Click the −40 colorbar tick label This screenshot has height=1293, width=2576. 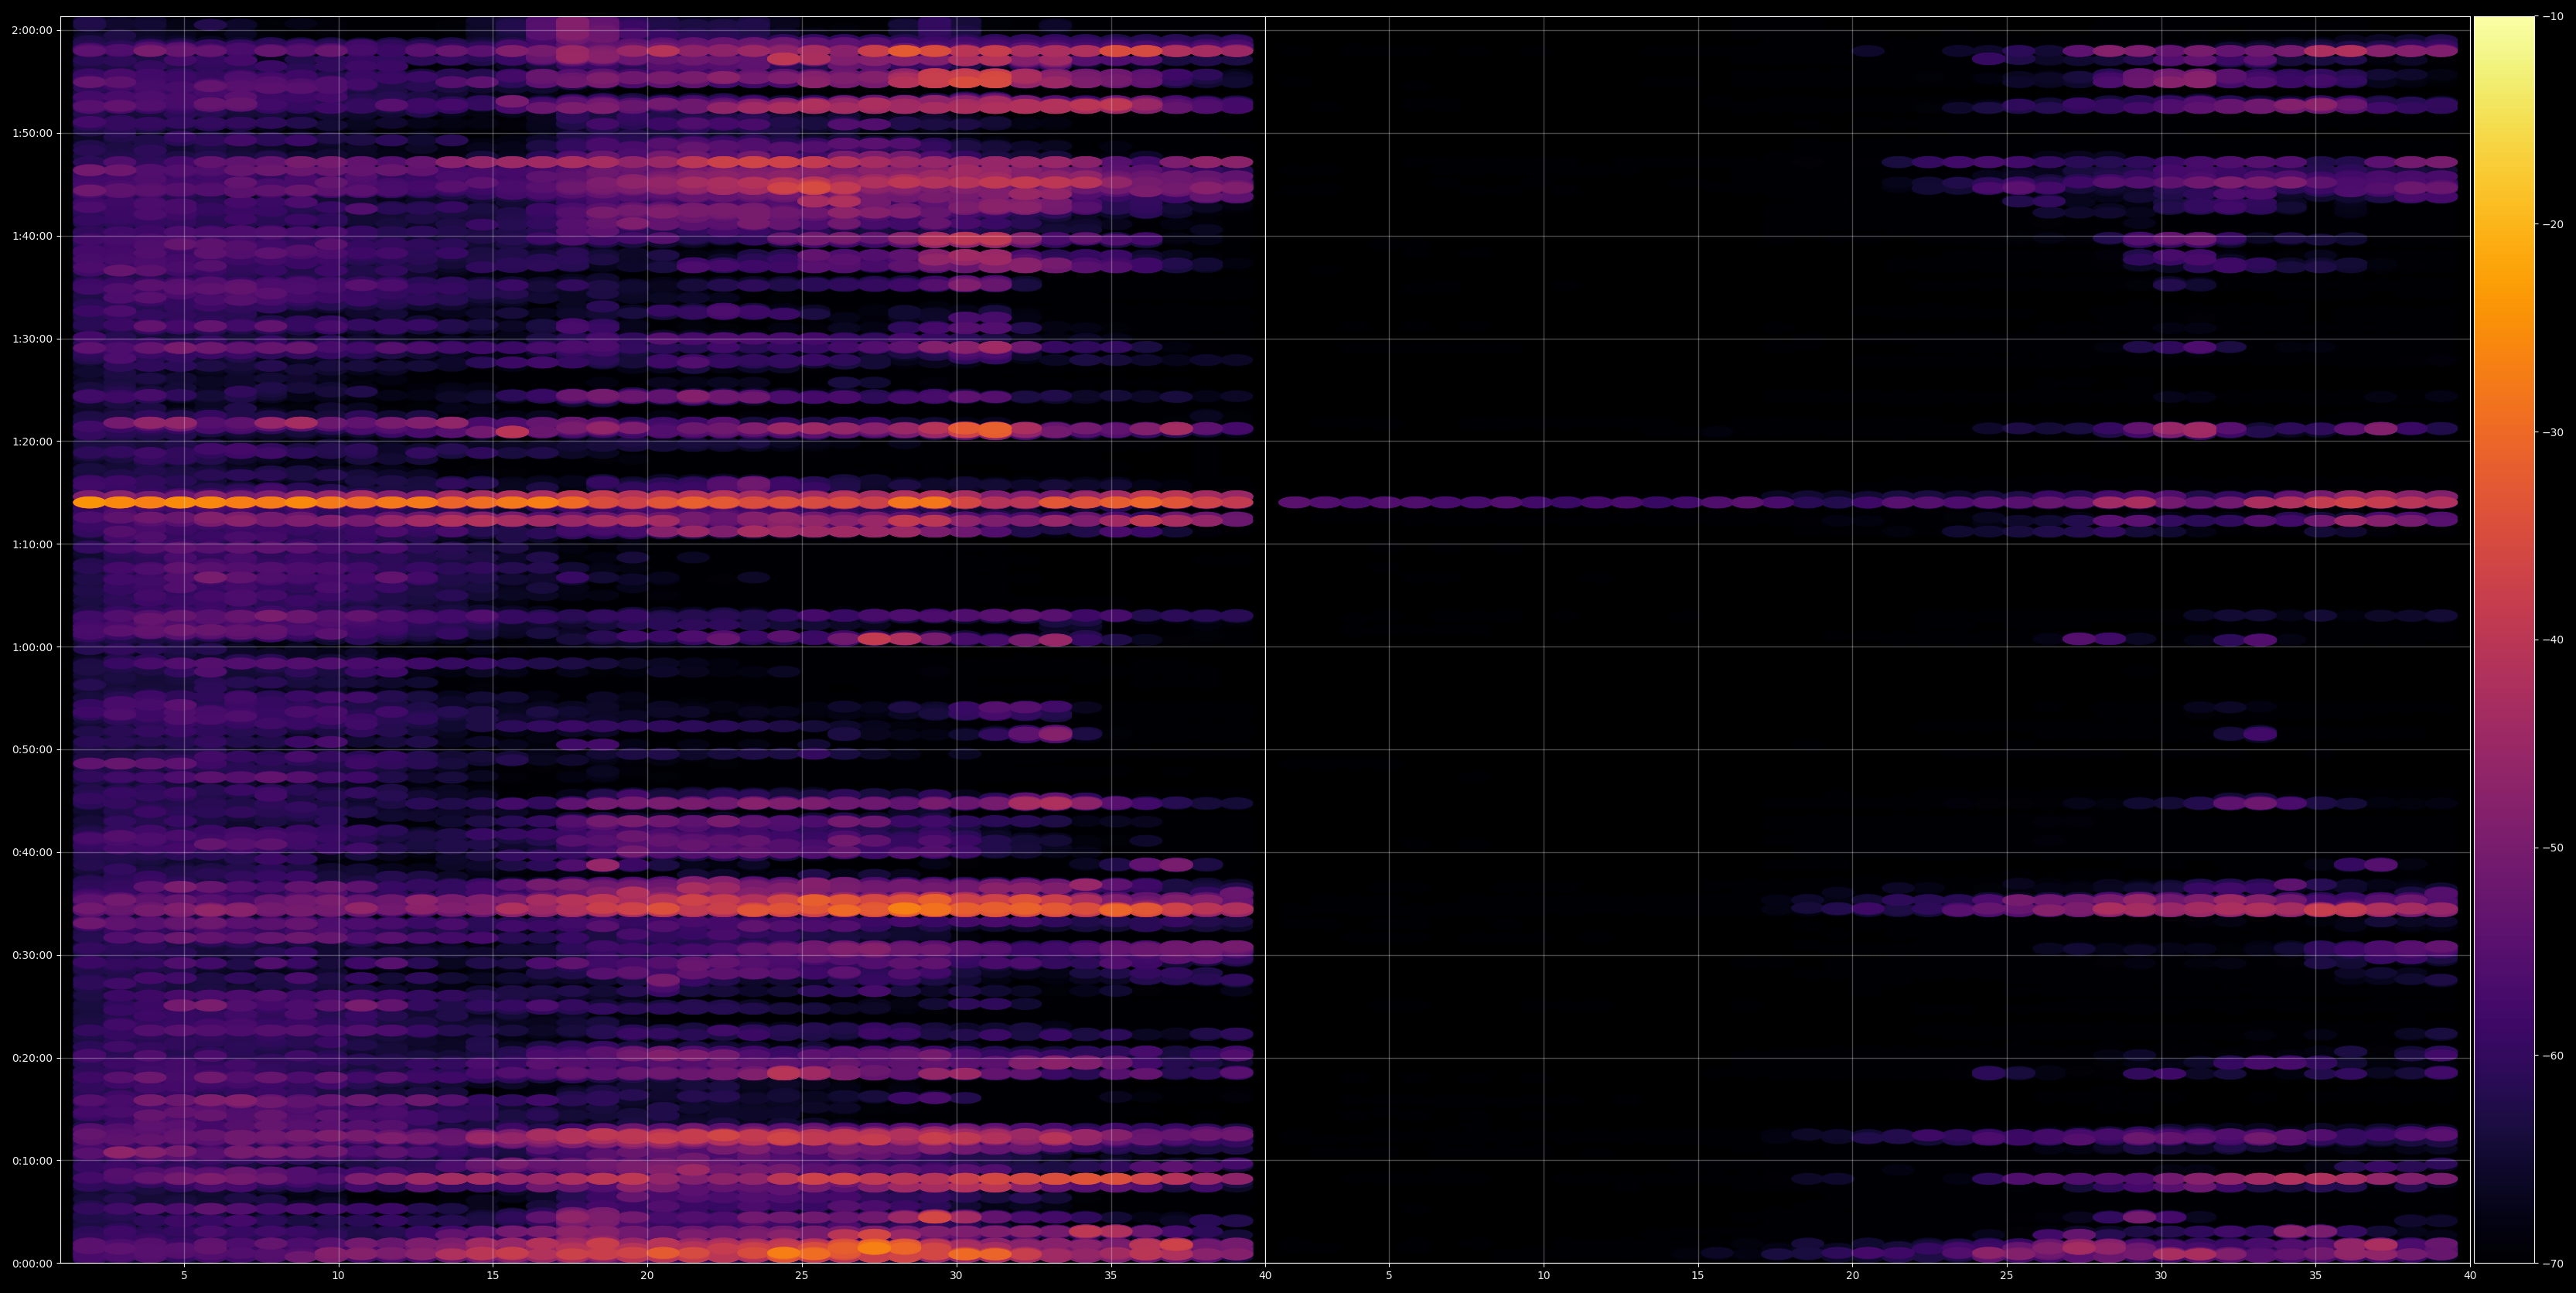[x=2553, y=640]
